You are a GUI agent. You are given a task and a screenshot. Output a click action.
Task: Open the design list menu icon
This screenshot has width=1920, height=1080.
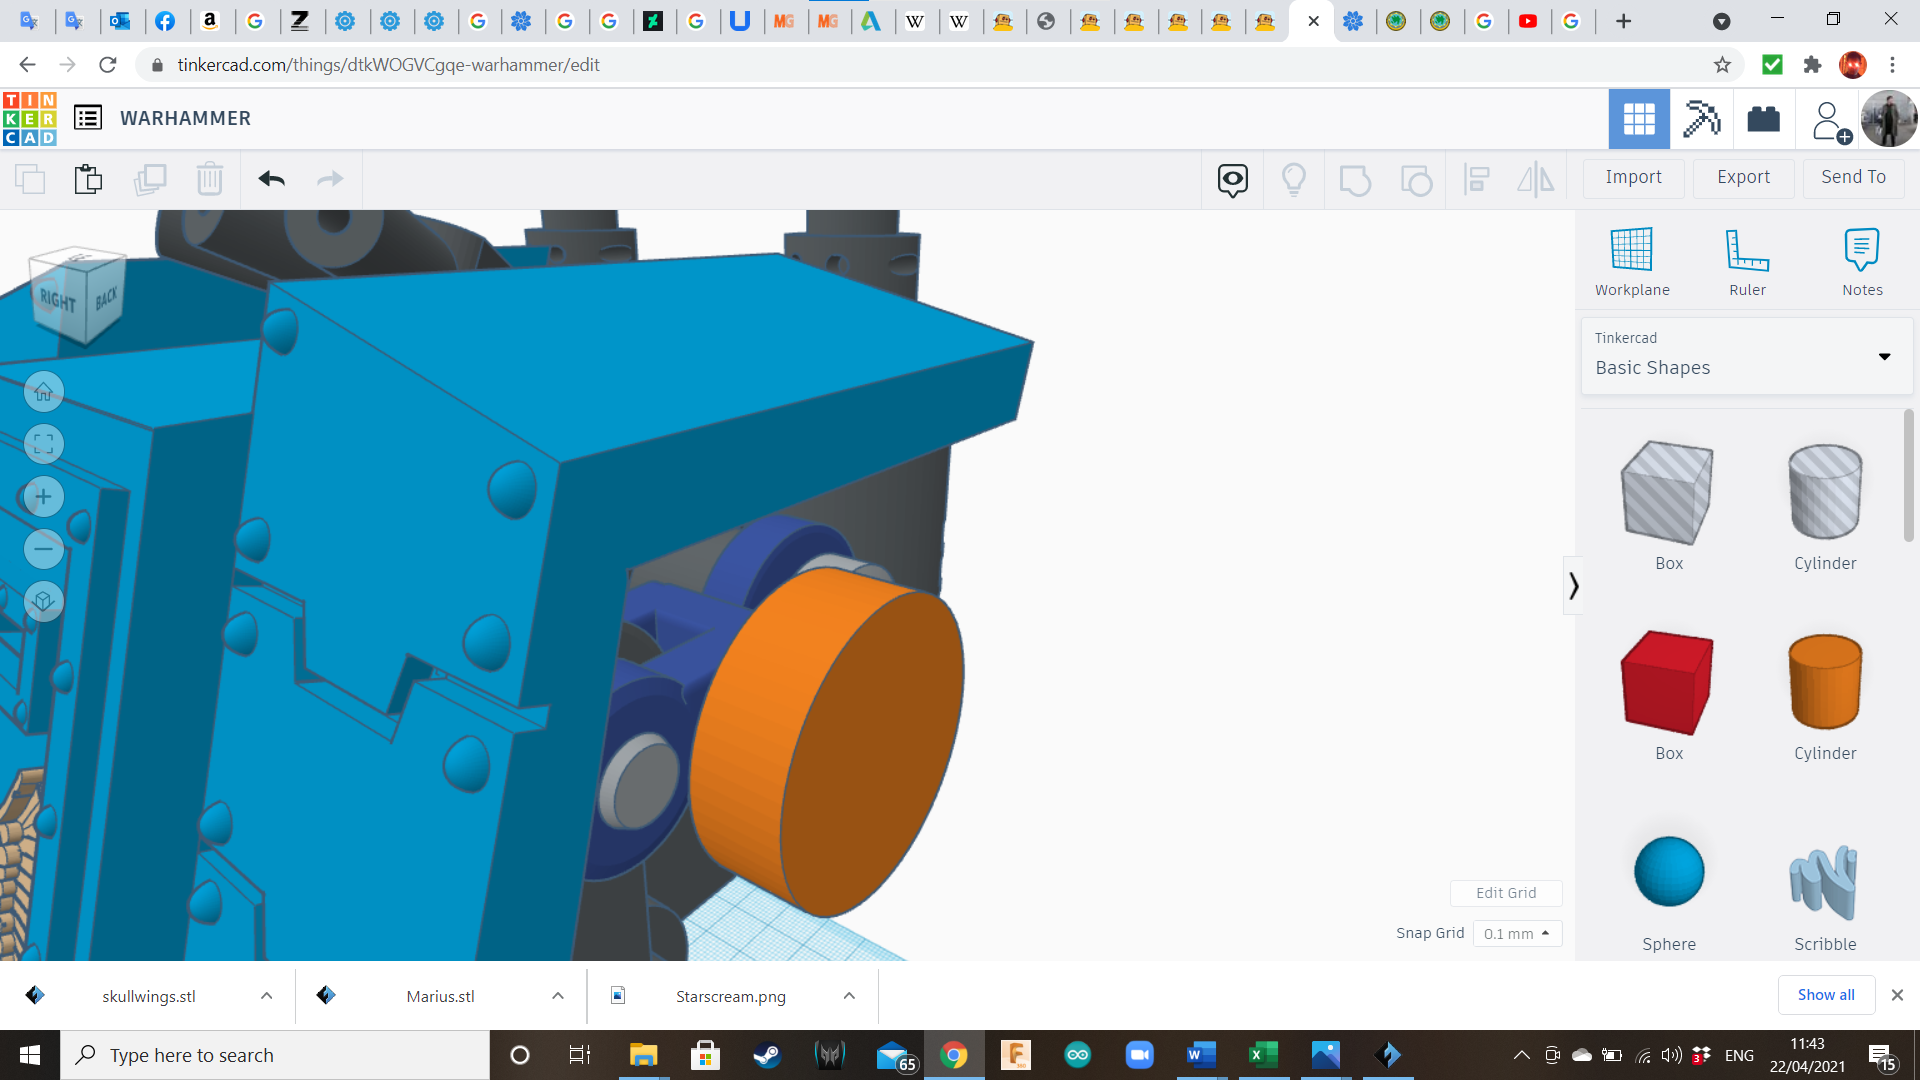tap(88, 118)
